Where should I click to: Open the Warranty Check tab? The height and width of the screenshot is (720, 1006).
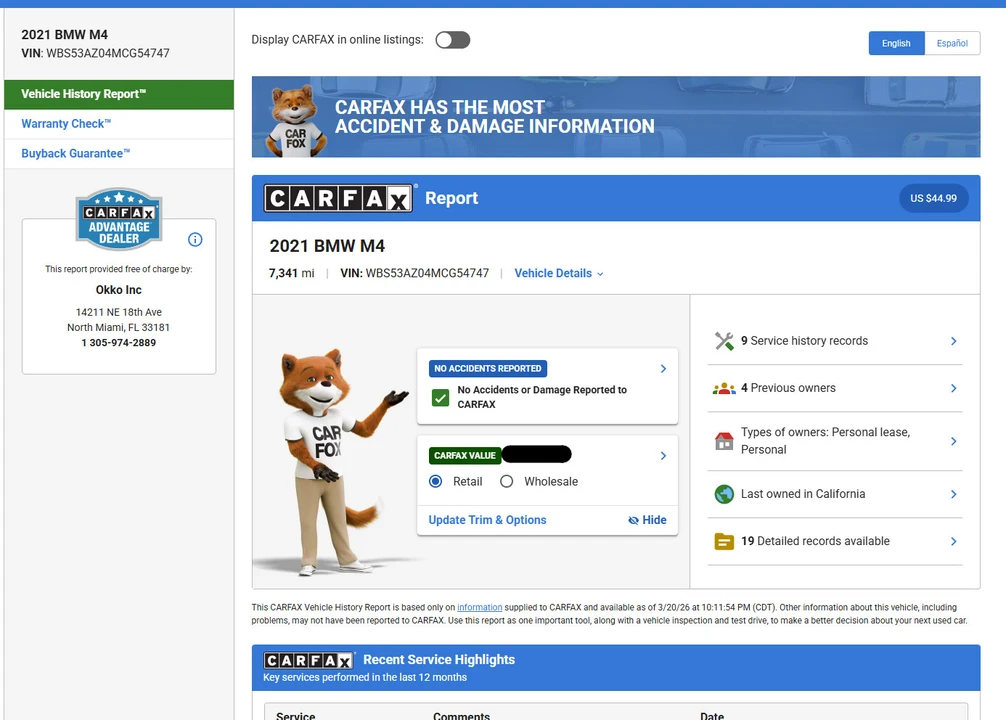119,124
